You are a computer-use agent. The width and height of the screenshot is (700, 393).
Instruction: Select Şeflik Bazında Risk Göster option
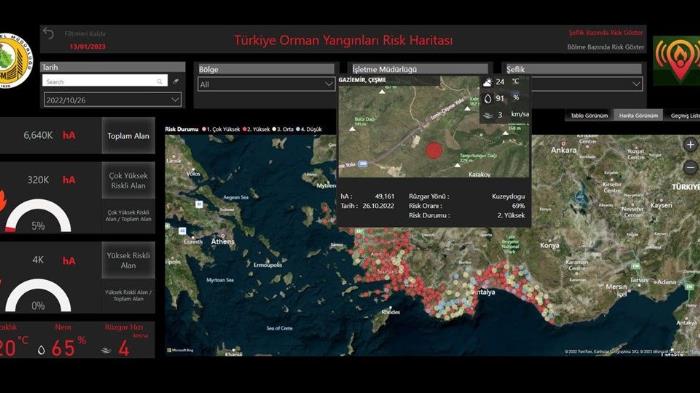[x=606, y=33]
